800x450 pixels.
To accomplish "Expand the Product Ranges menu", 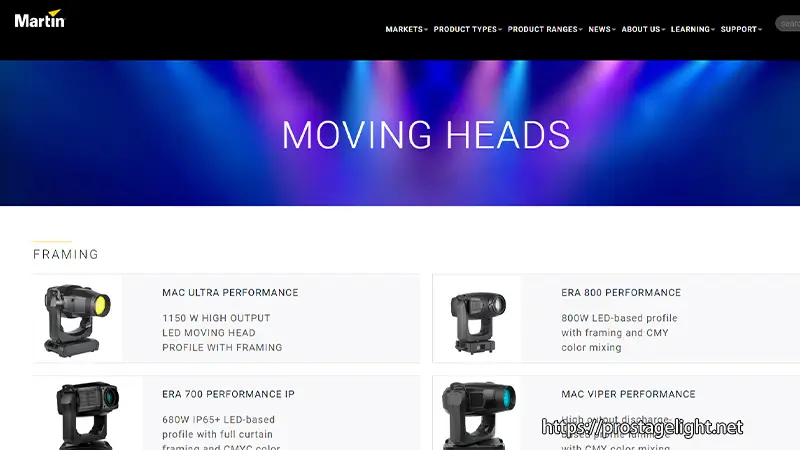I will pyautogui.click(x=545, y=30).
